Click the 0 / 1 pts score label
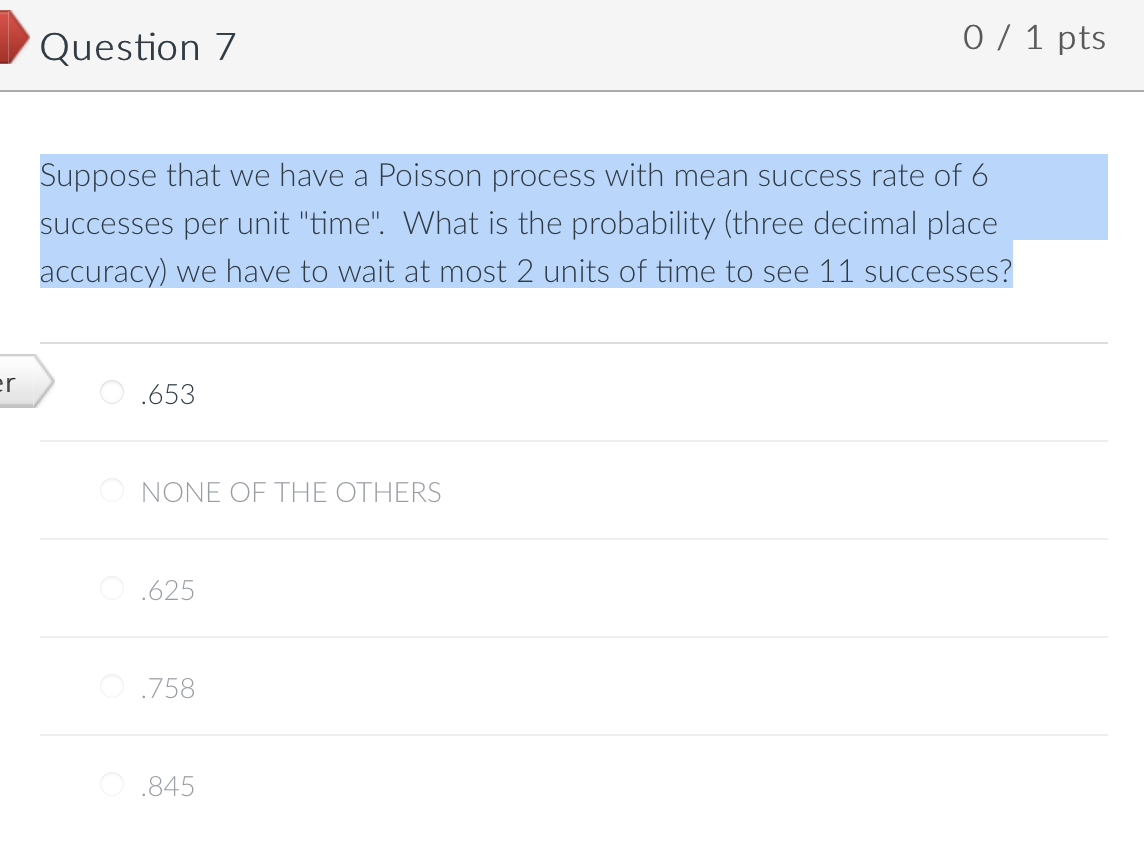 tap(1035, 38)
